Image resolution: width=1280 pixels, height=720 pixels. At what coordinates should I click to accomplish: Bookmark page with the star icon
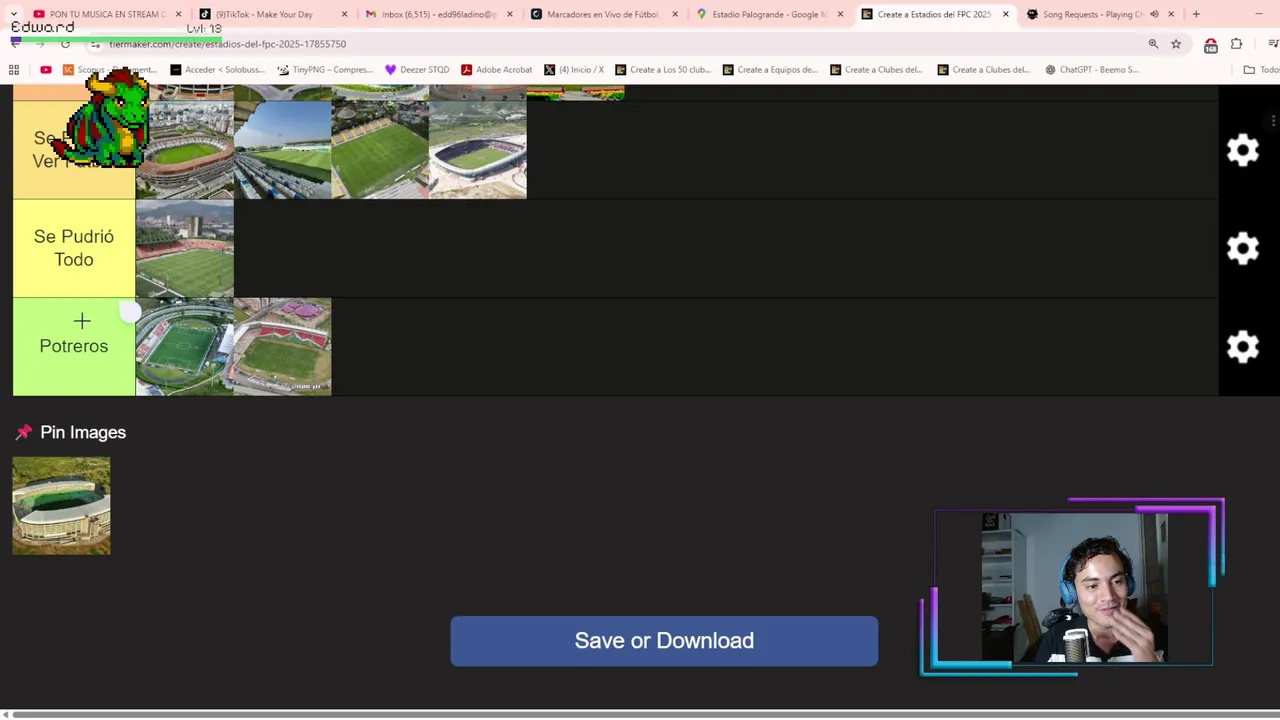1176,44
